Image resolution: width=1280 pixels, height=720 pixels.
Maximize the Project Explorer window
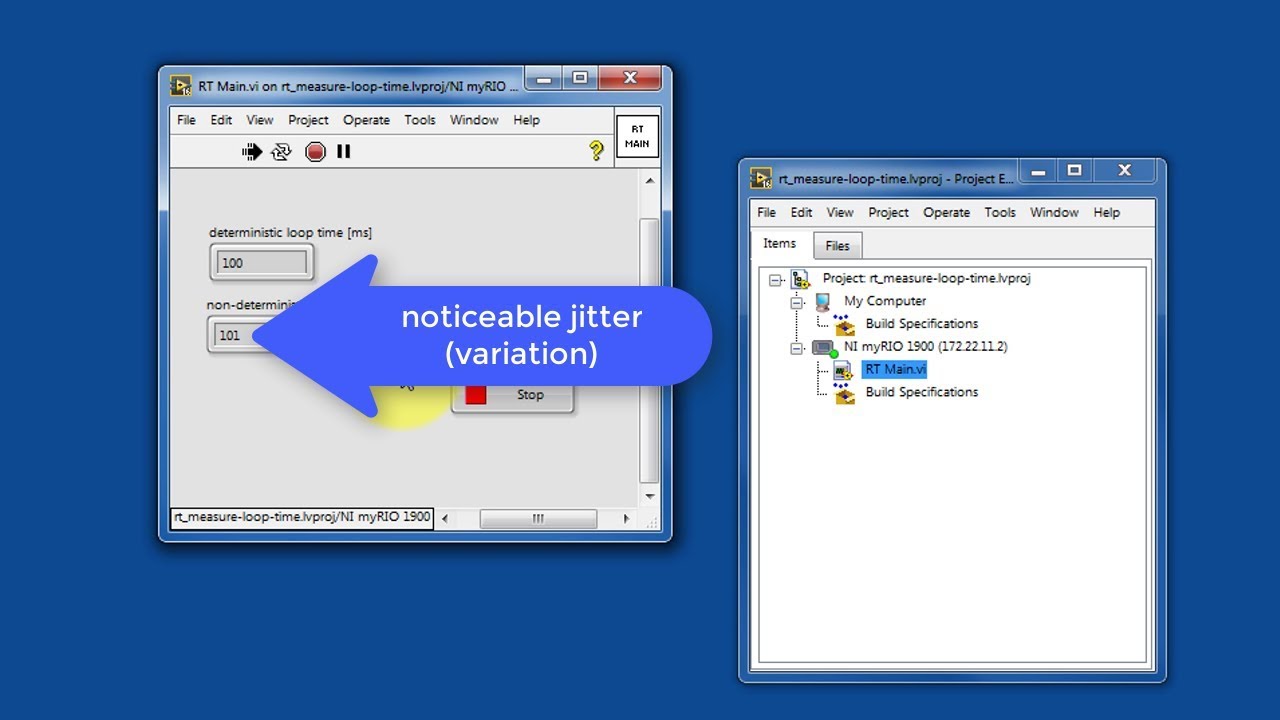tap(1074, 171)
